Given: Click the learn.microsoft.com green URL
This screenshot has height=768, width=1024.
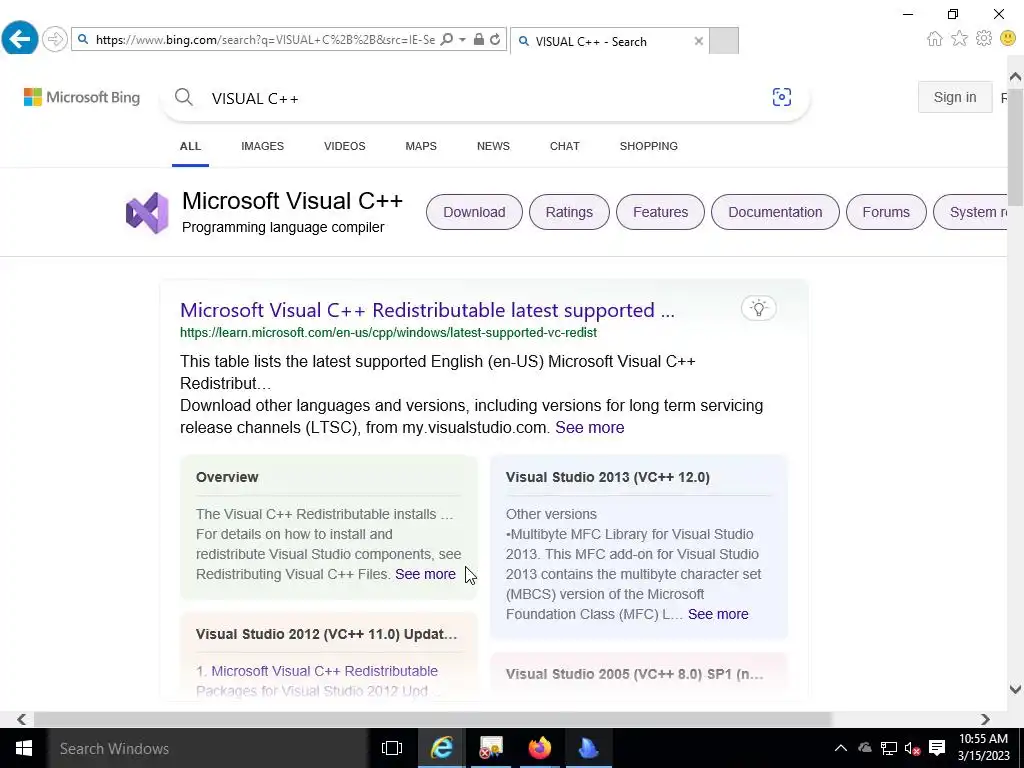Looking at the screenshot, I should (389, 332).
